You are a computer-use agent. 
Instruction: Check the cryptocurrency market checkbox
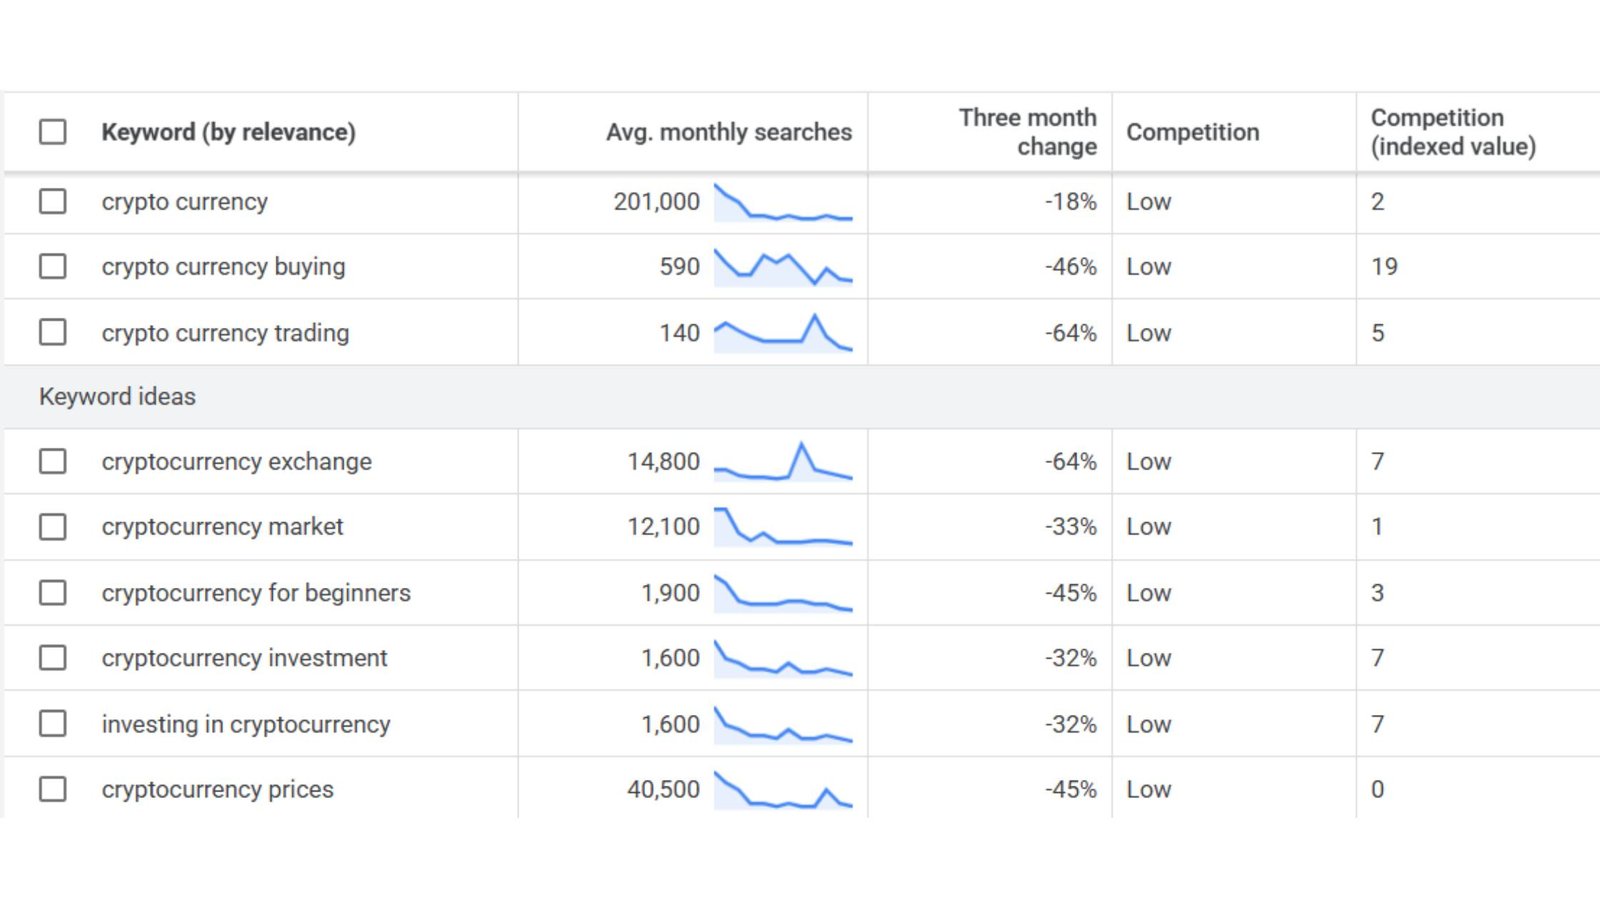pos(52,526)
